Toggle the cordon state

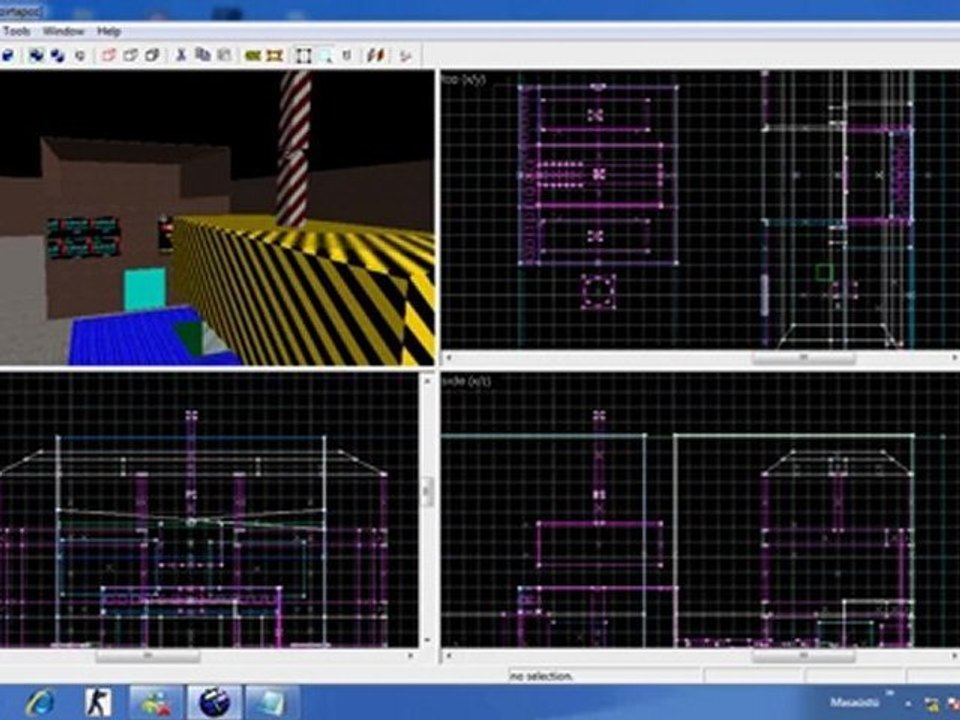pyautogui.click(x=253, y=56)
